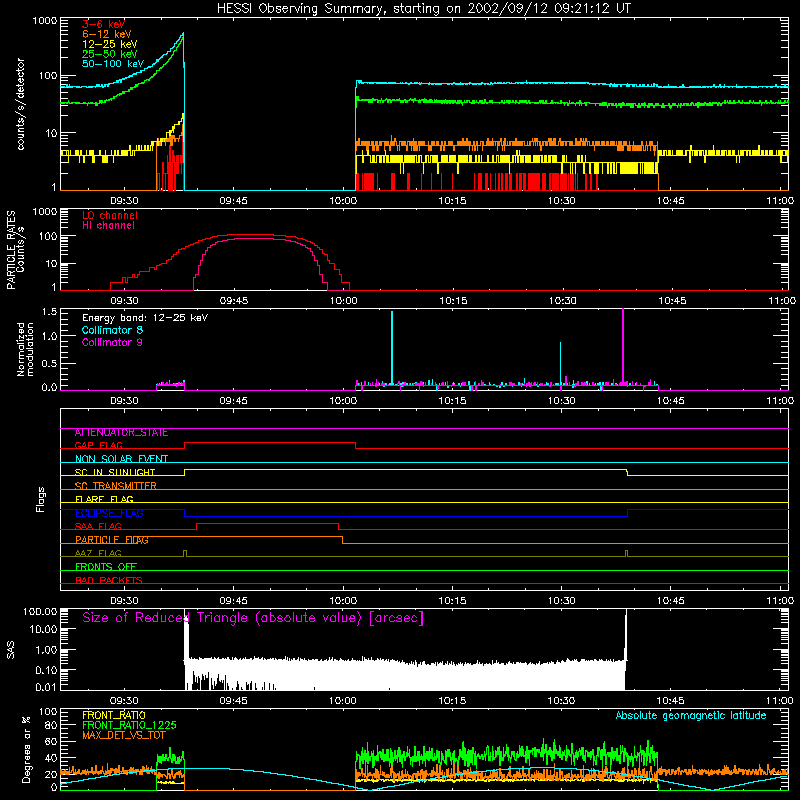Click the MAX_DET_VS_TOT legend label

point(124,735)
